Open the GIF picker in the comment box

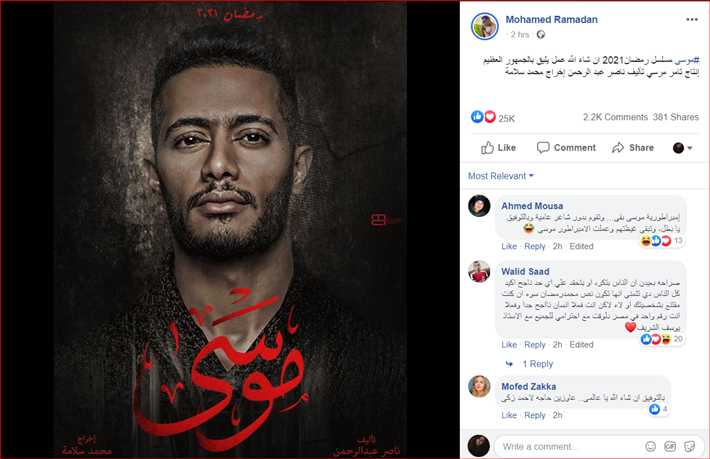tap(670, 446)
